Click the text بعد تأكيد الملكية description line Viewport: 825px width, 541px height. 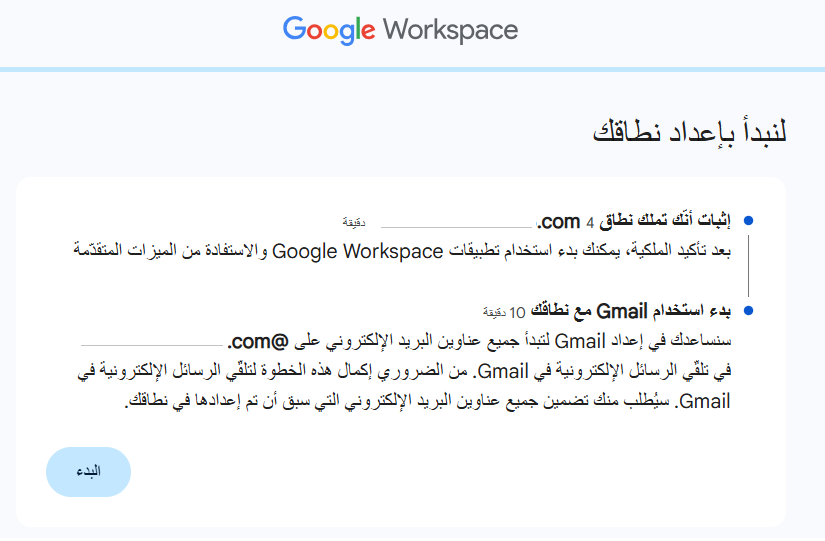402,251
